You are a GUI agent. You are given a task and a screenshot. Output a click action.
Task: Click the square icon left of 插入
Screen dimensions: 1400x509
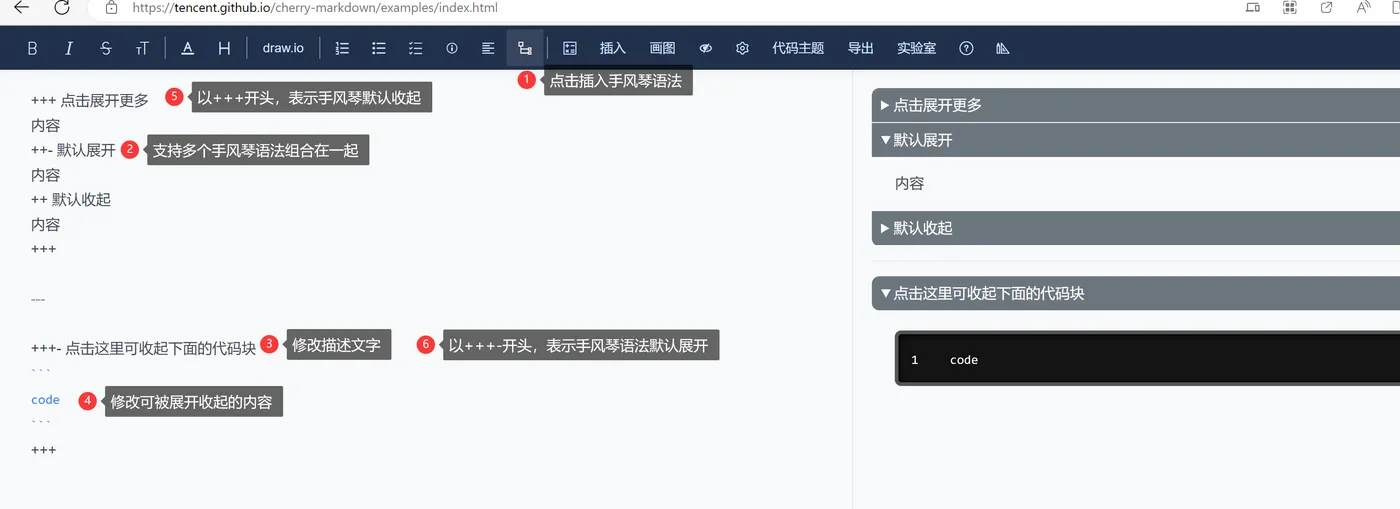pos(570,48)
